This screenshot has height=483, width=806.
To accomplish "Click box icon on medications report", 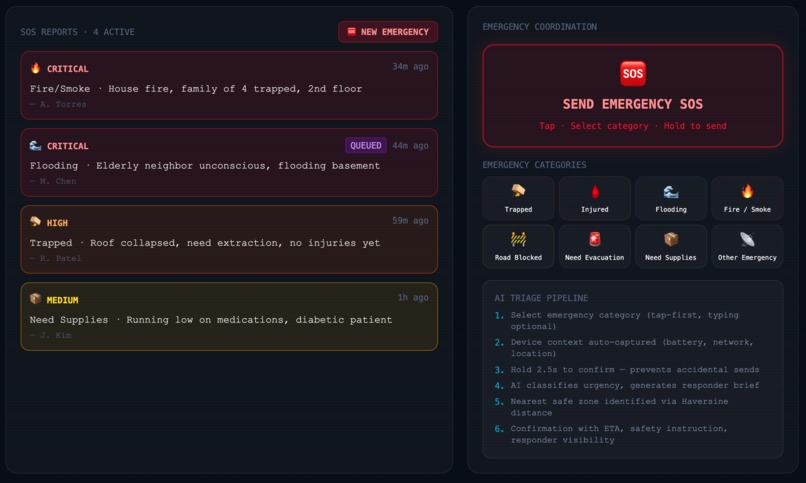I will coord(35,299).
